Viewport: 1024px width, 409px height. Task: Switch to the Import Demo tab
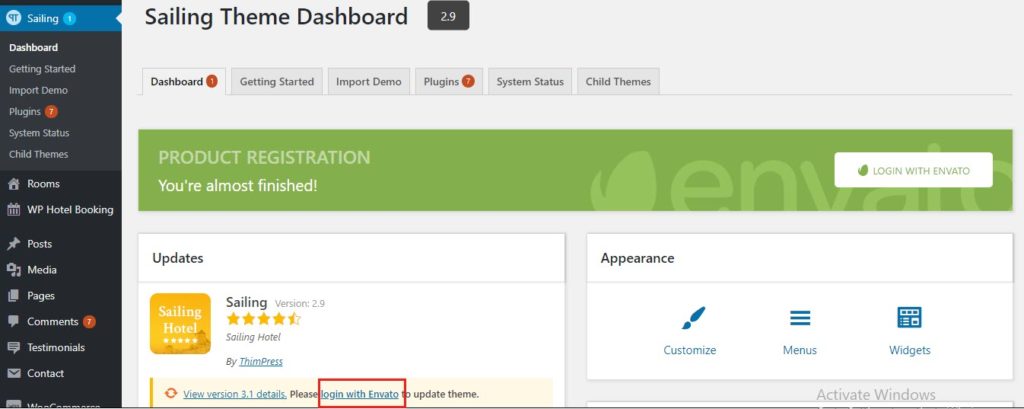point(368,82)
